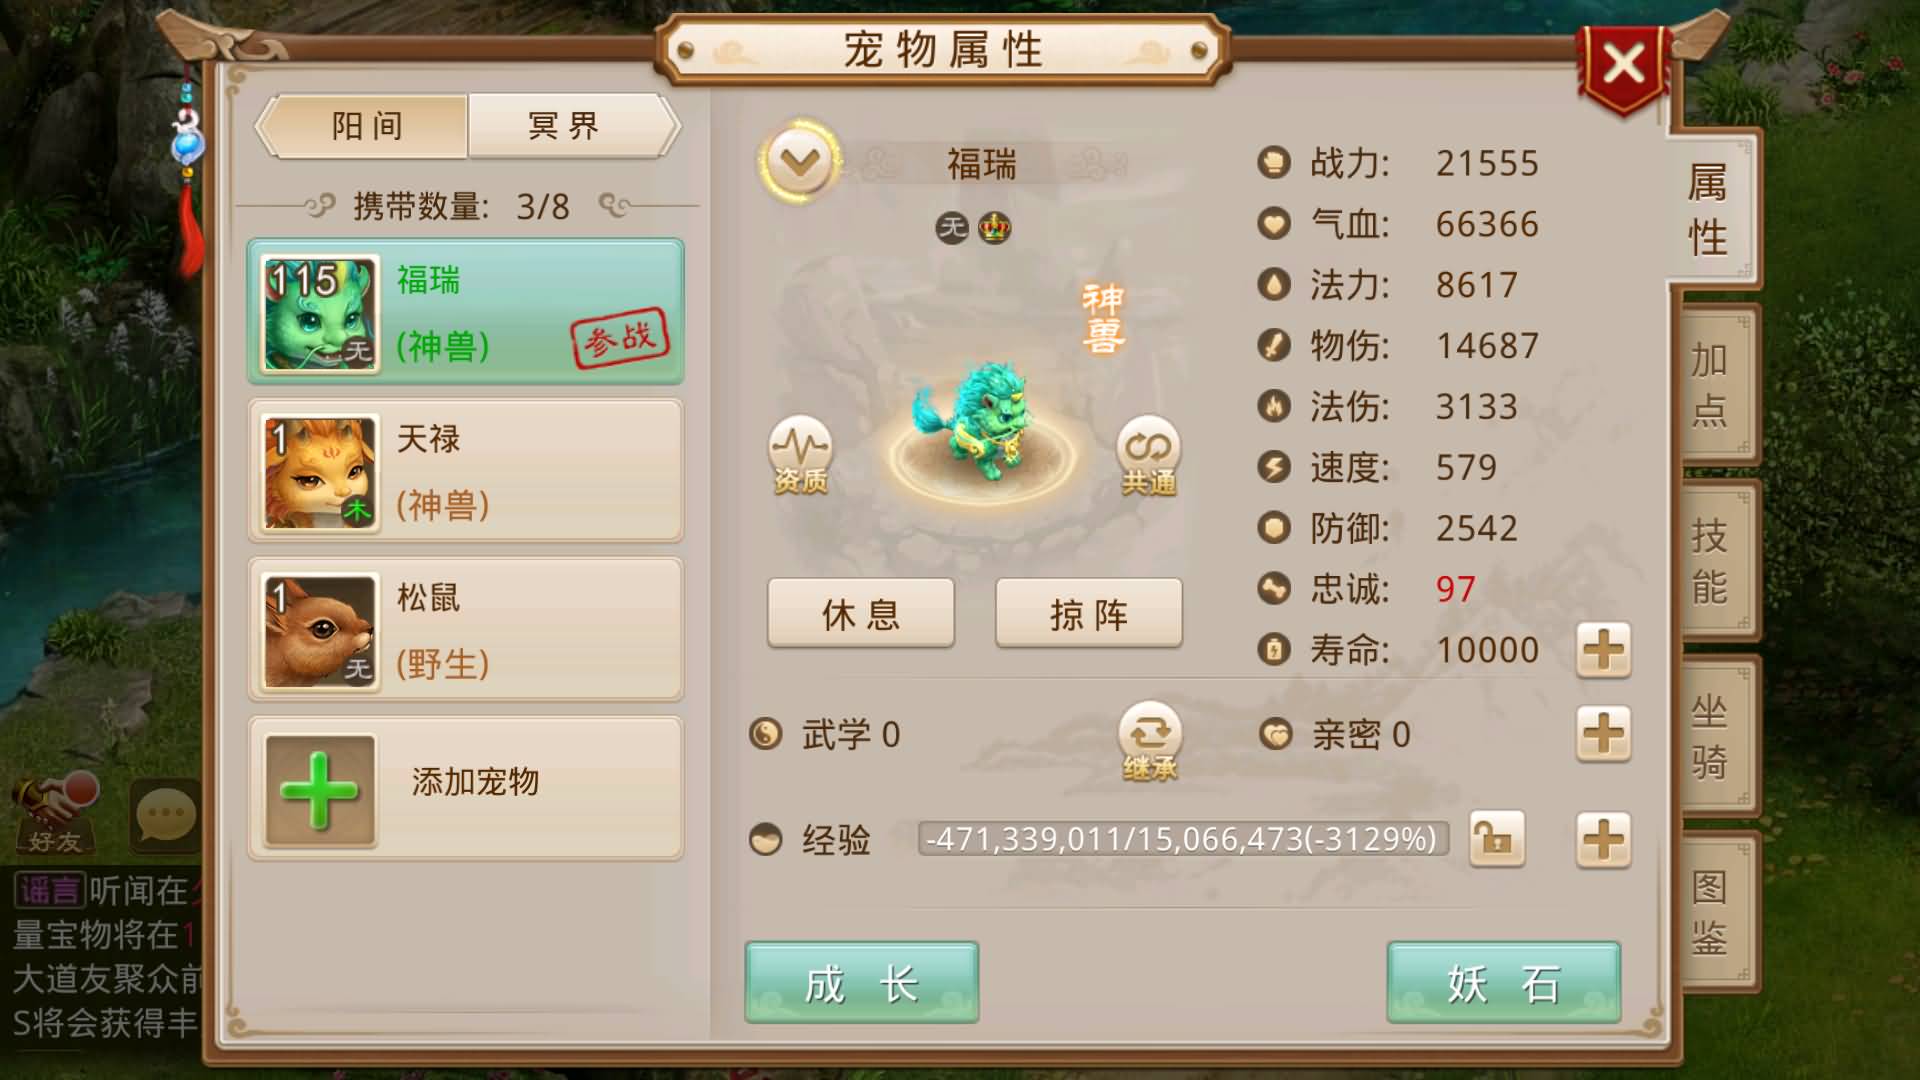This screenshot has width=1920, height=1080.
Task: Click the 成长 button
Action: pyautogui.click(x=862, y=983)
